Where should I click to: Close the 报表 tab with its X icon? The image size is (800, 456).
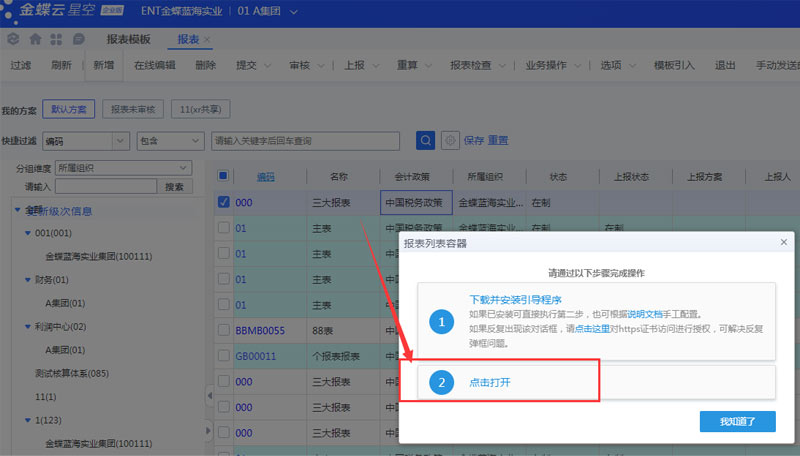207,39
